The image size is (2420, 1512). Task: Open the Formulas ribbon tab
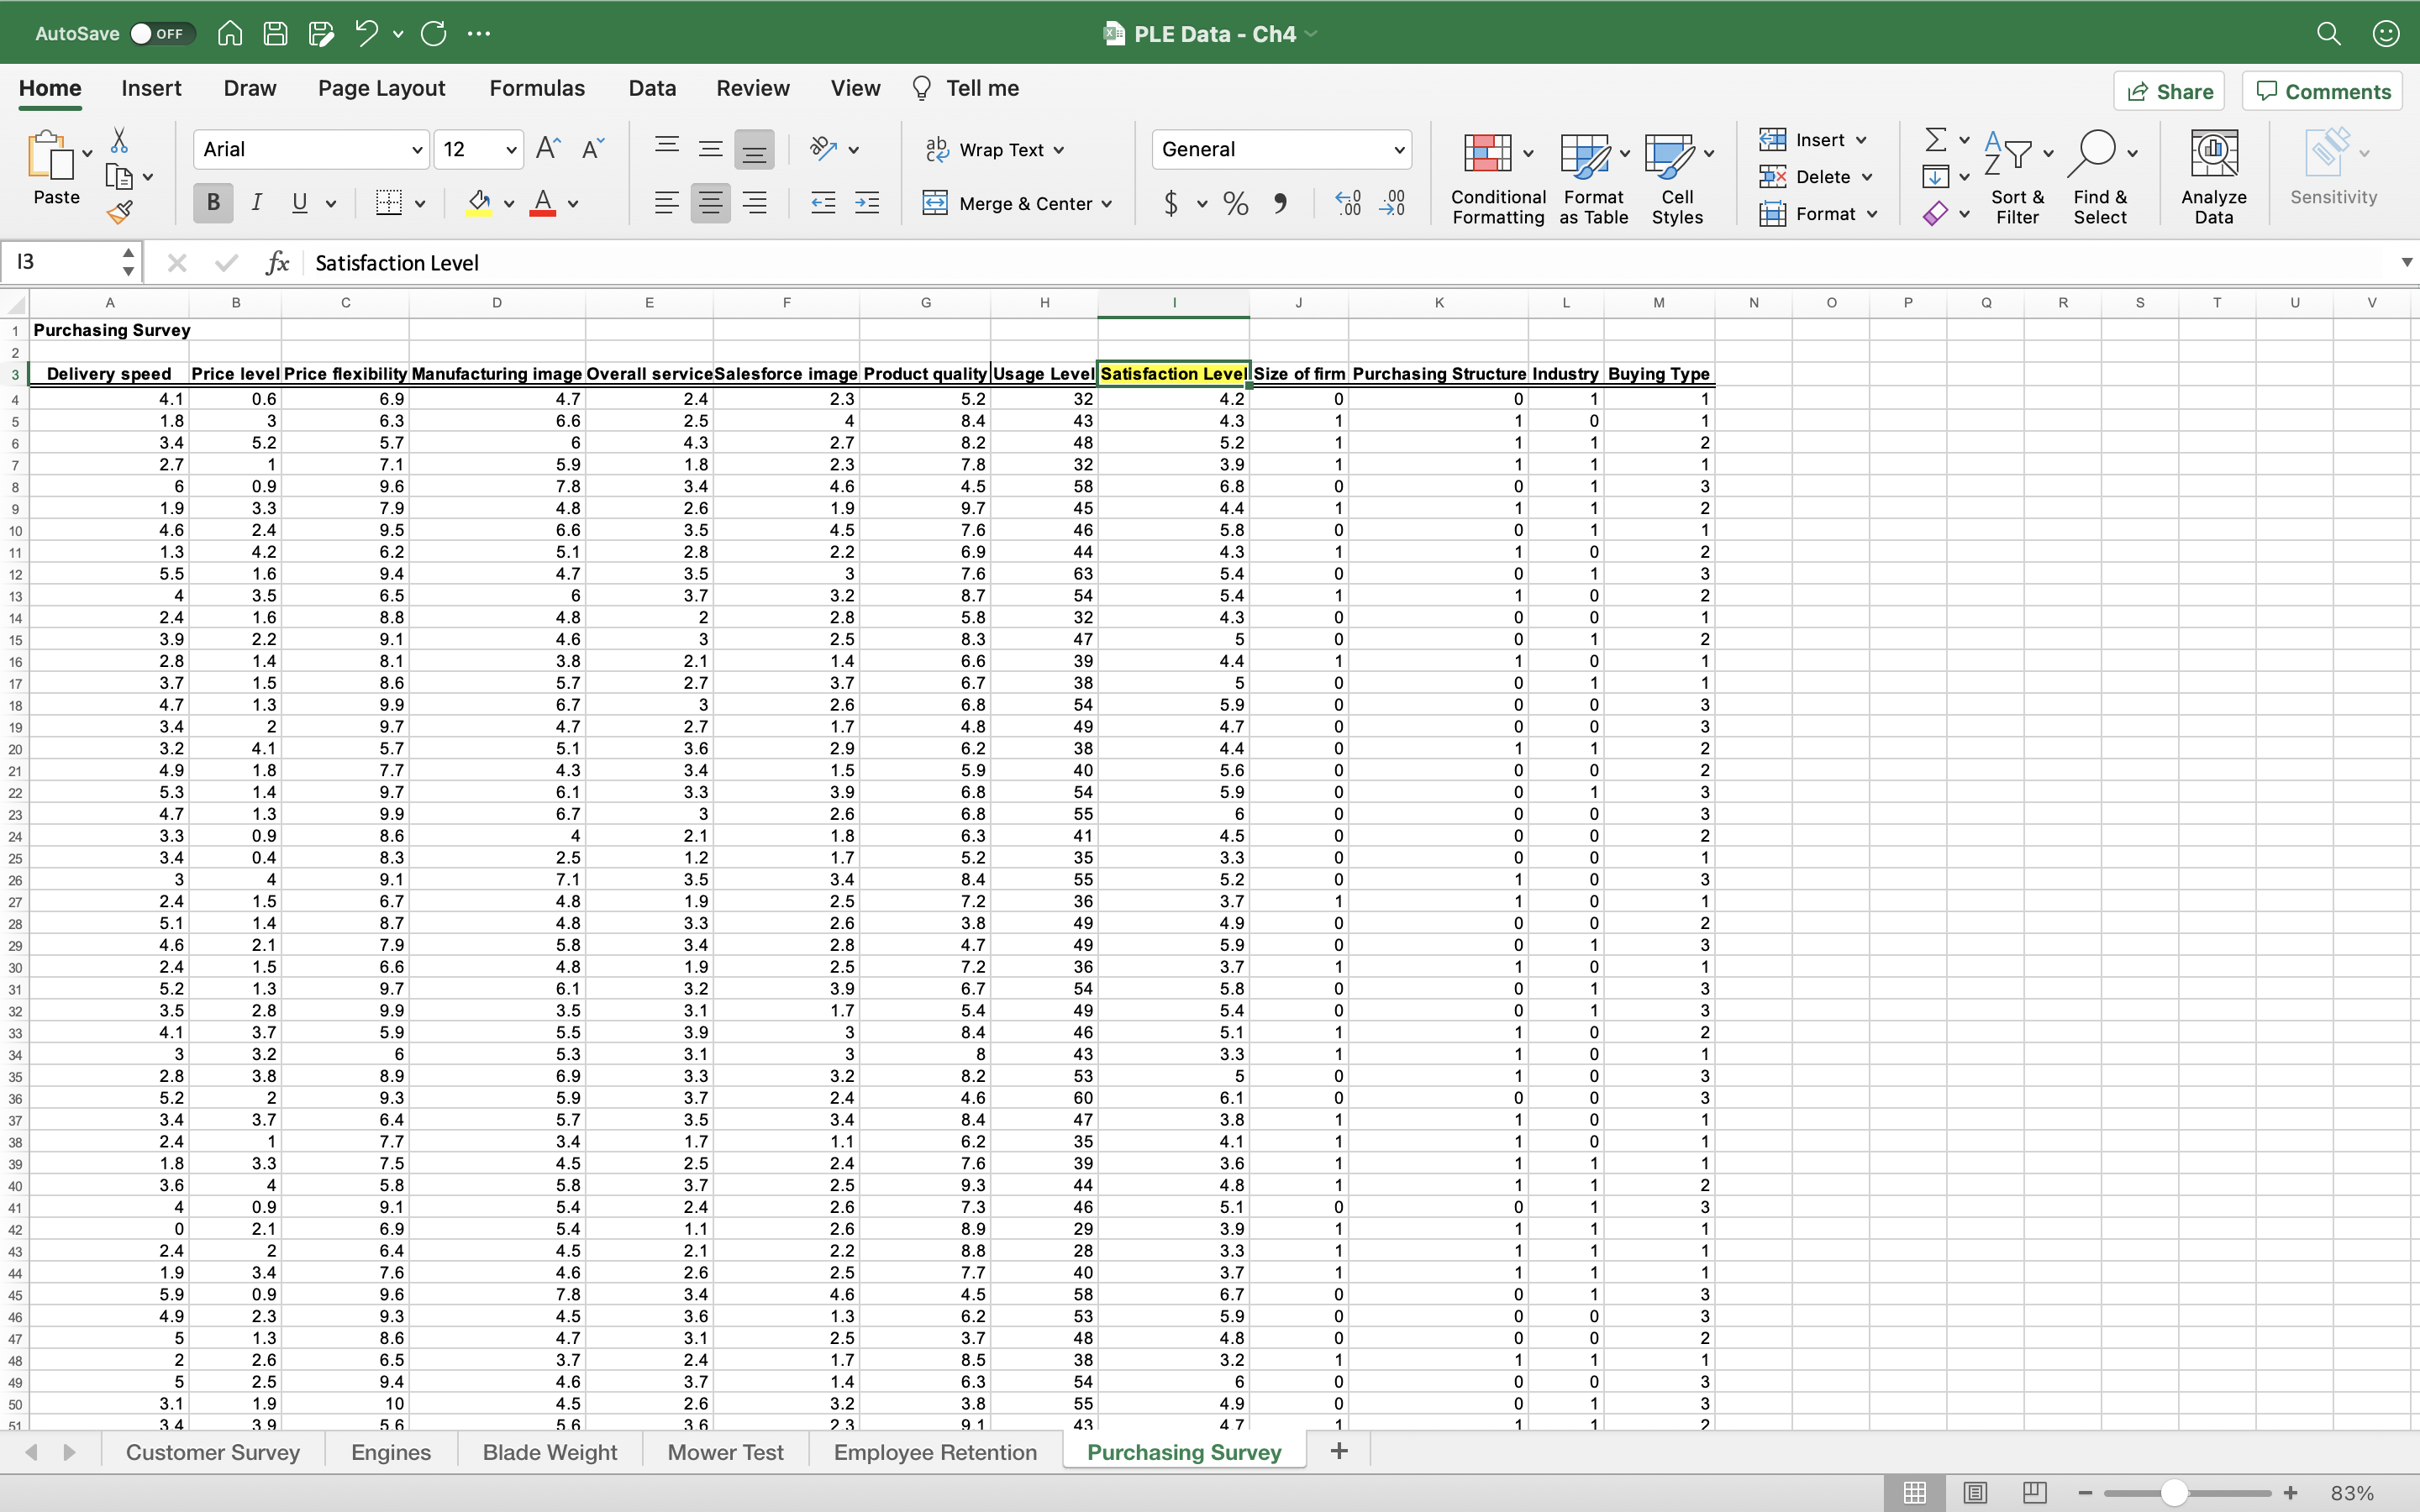coord(537,88)
